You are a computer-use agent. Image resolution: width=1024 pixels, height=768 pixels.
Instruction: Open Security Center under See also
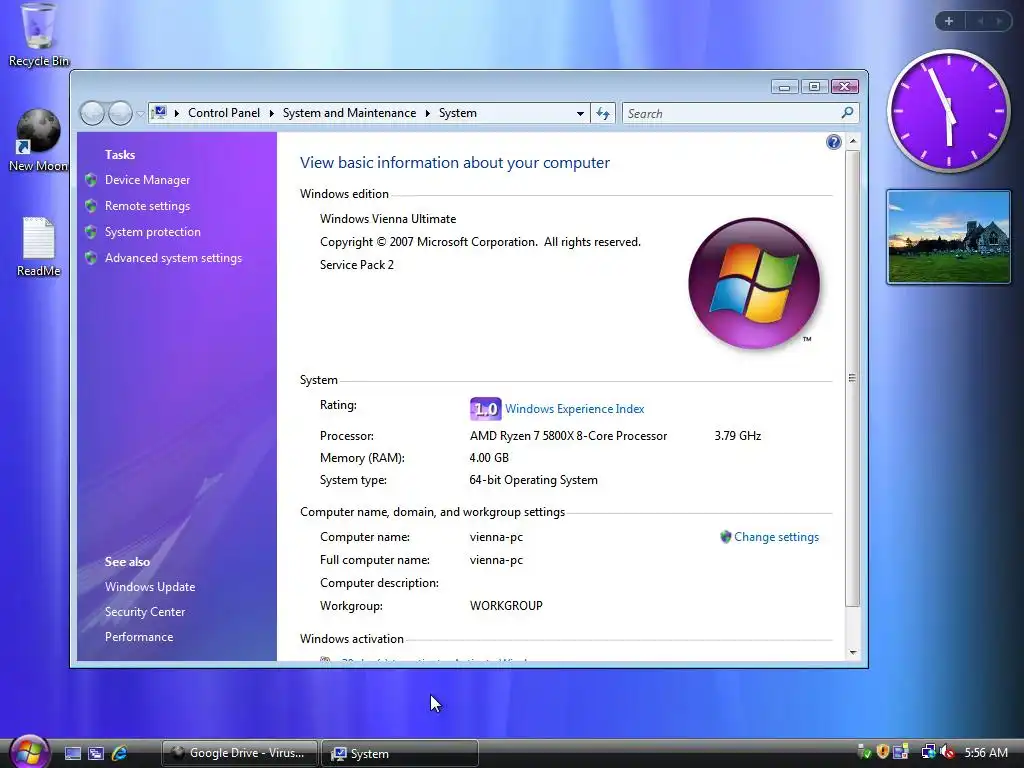coord(145,612)
